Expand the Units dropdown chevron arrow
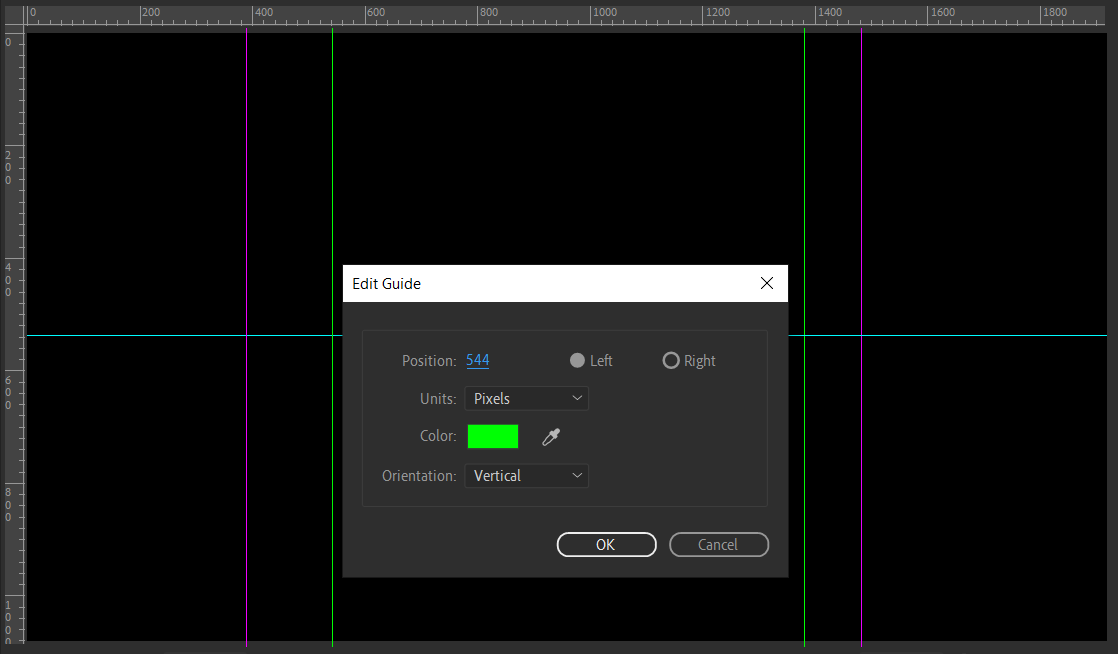Screen dimensions: 1118x654 coord(577,398)
